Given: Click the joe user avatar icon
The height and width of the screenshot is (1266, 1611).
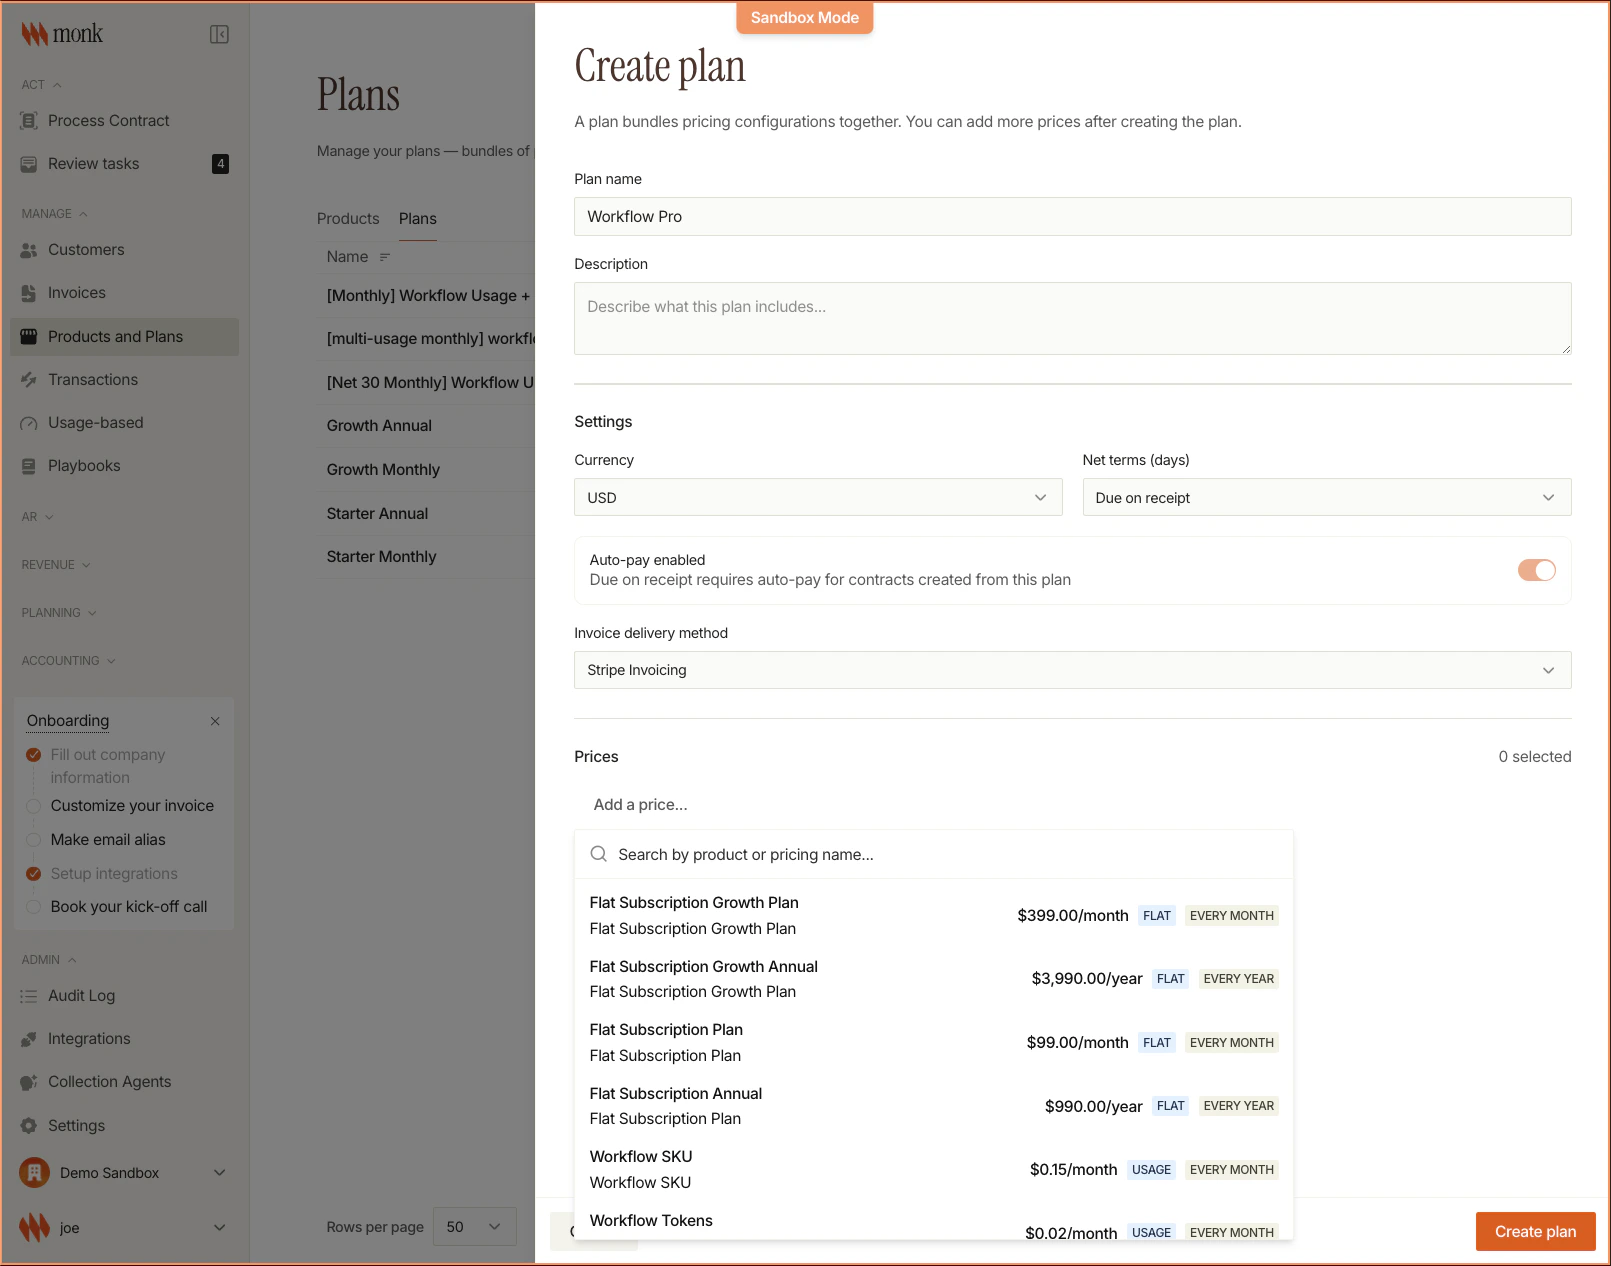Looking at the screenshot, I should pyautogui.click(x=35, y=1228).
